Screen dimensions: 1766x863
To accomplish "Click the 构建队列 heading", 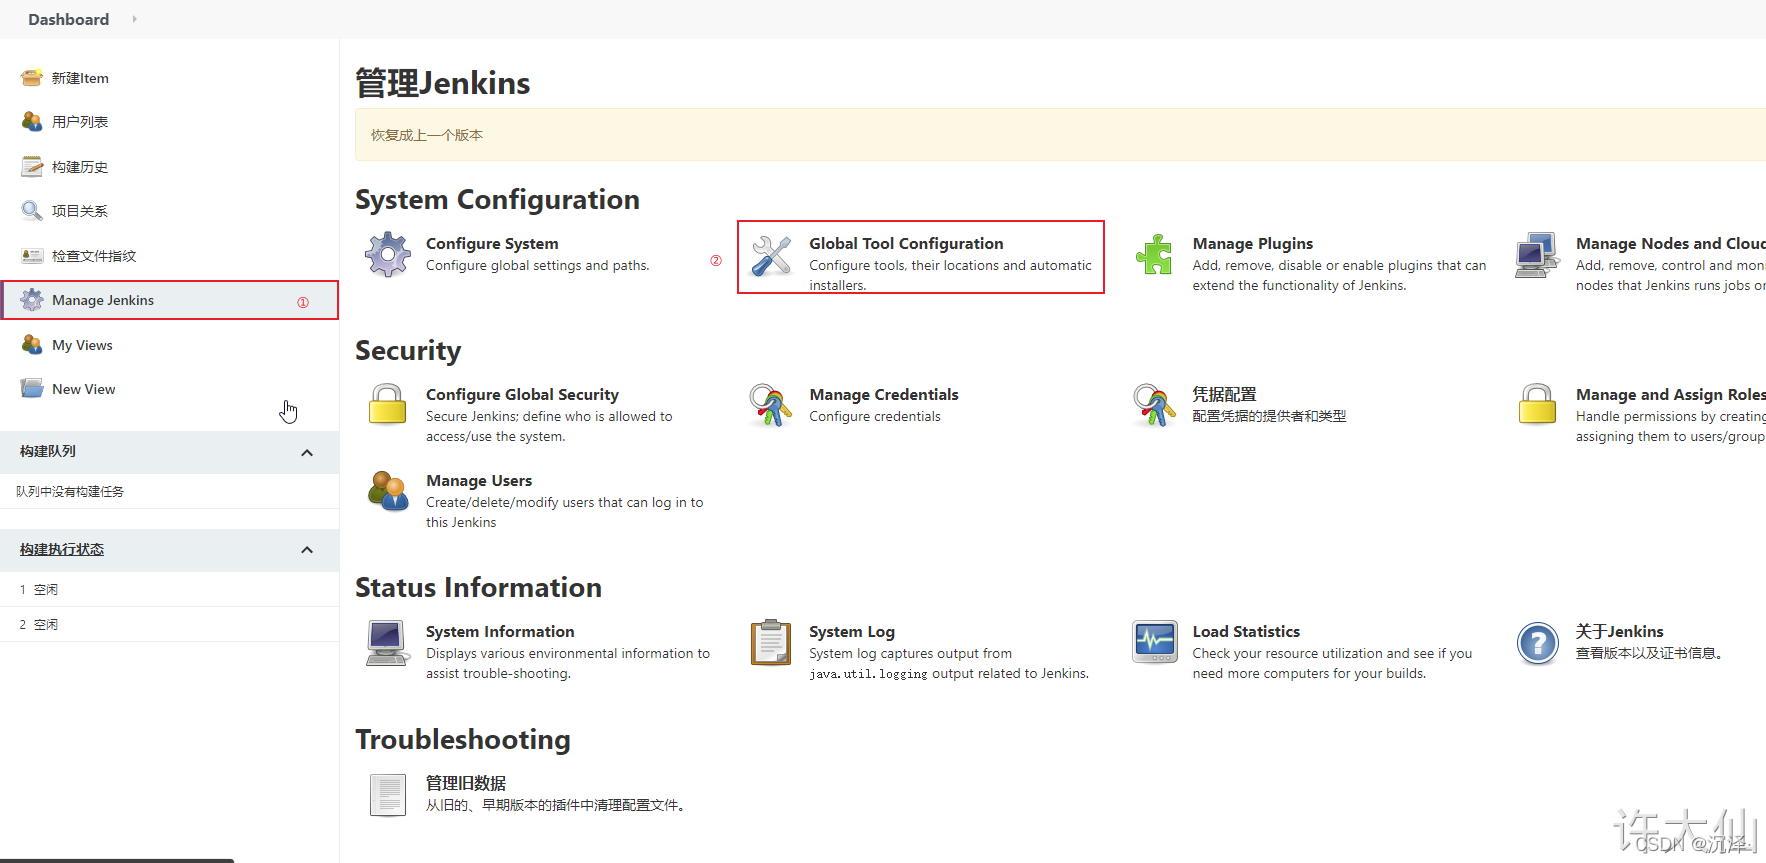I will (x=48, y=452).
